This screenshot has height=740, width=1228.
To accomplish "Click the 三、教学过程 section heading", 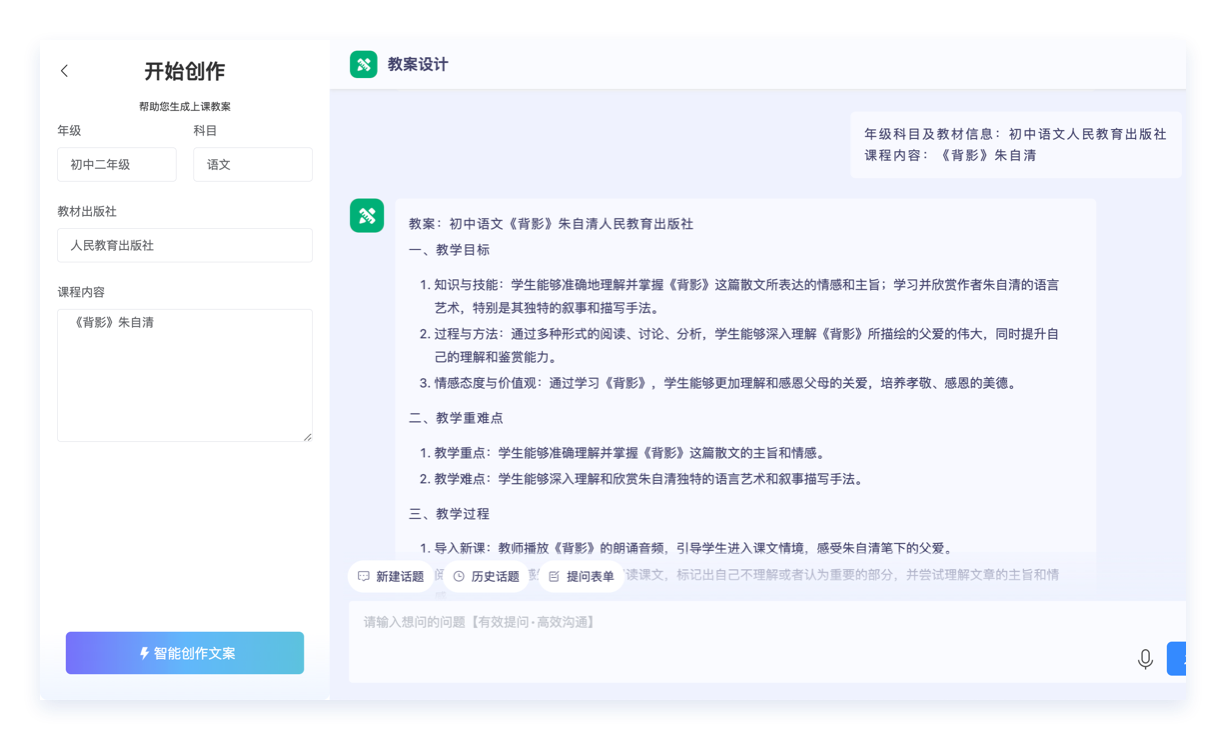I will 449,514.
